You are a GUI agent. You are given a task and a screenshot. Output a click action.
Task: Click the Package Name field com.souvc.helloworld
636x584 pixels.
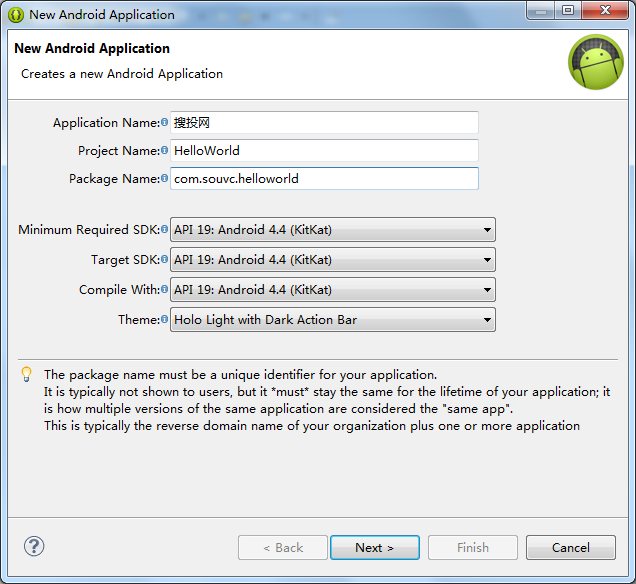coord(324,178)
